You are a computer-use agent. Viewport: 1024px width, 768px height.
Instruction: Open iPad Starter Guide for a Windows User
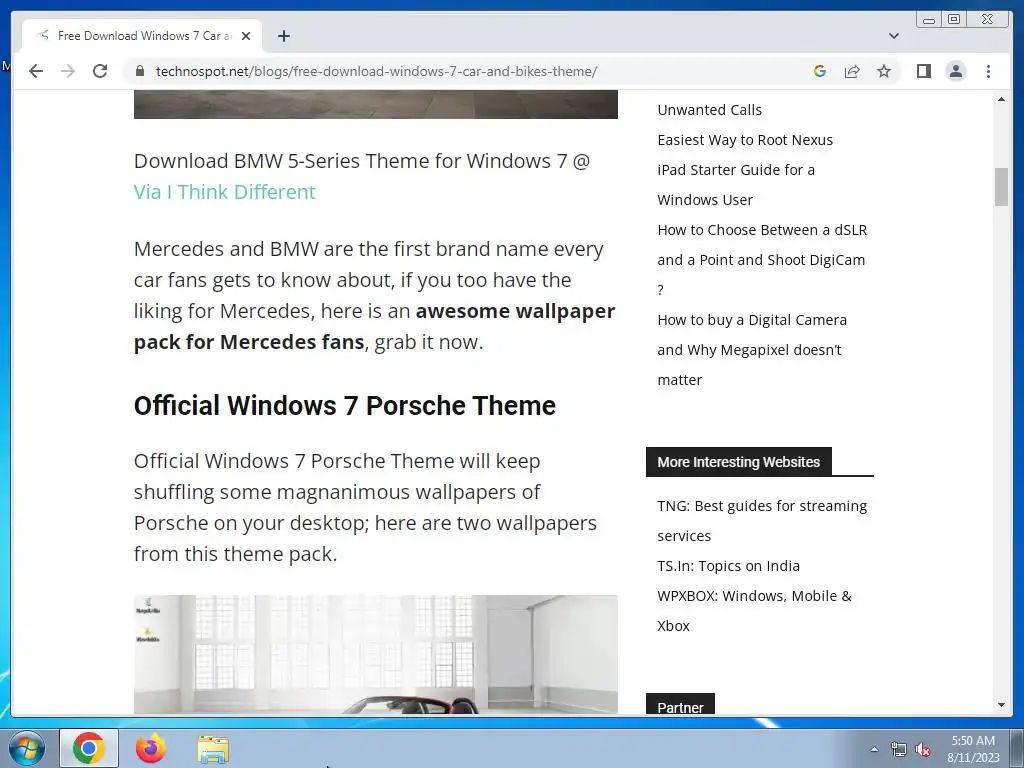736,185
